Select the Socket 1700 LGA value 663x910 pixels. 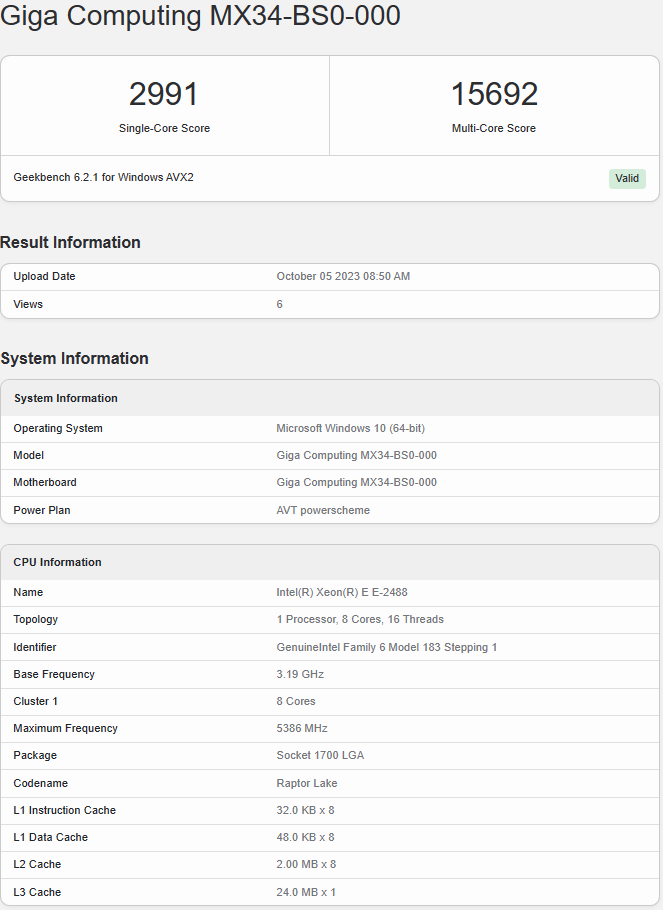[x=320, y=755]
